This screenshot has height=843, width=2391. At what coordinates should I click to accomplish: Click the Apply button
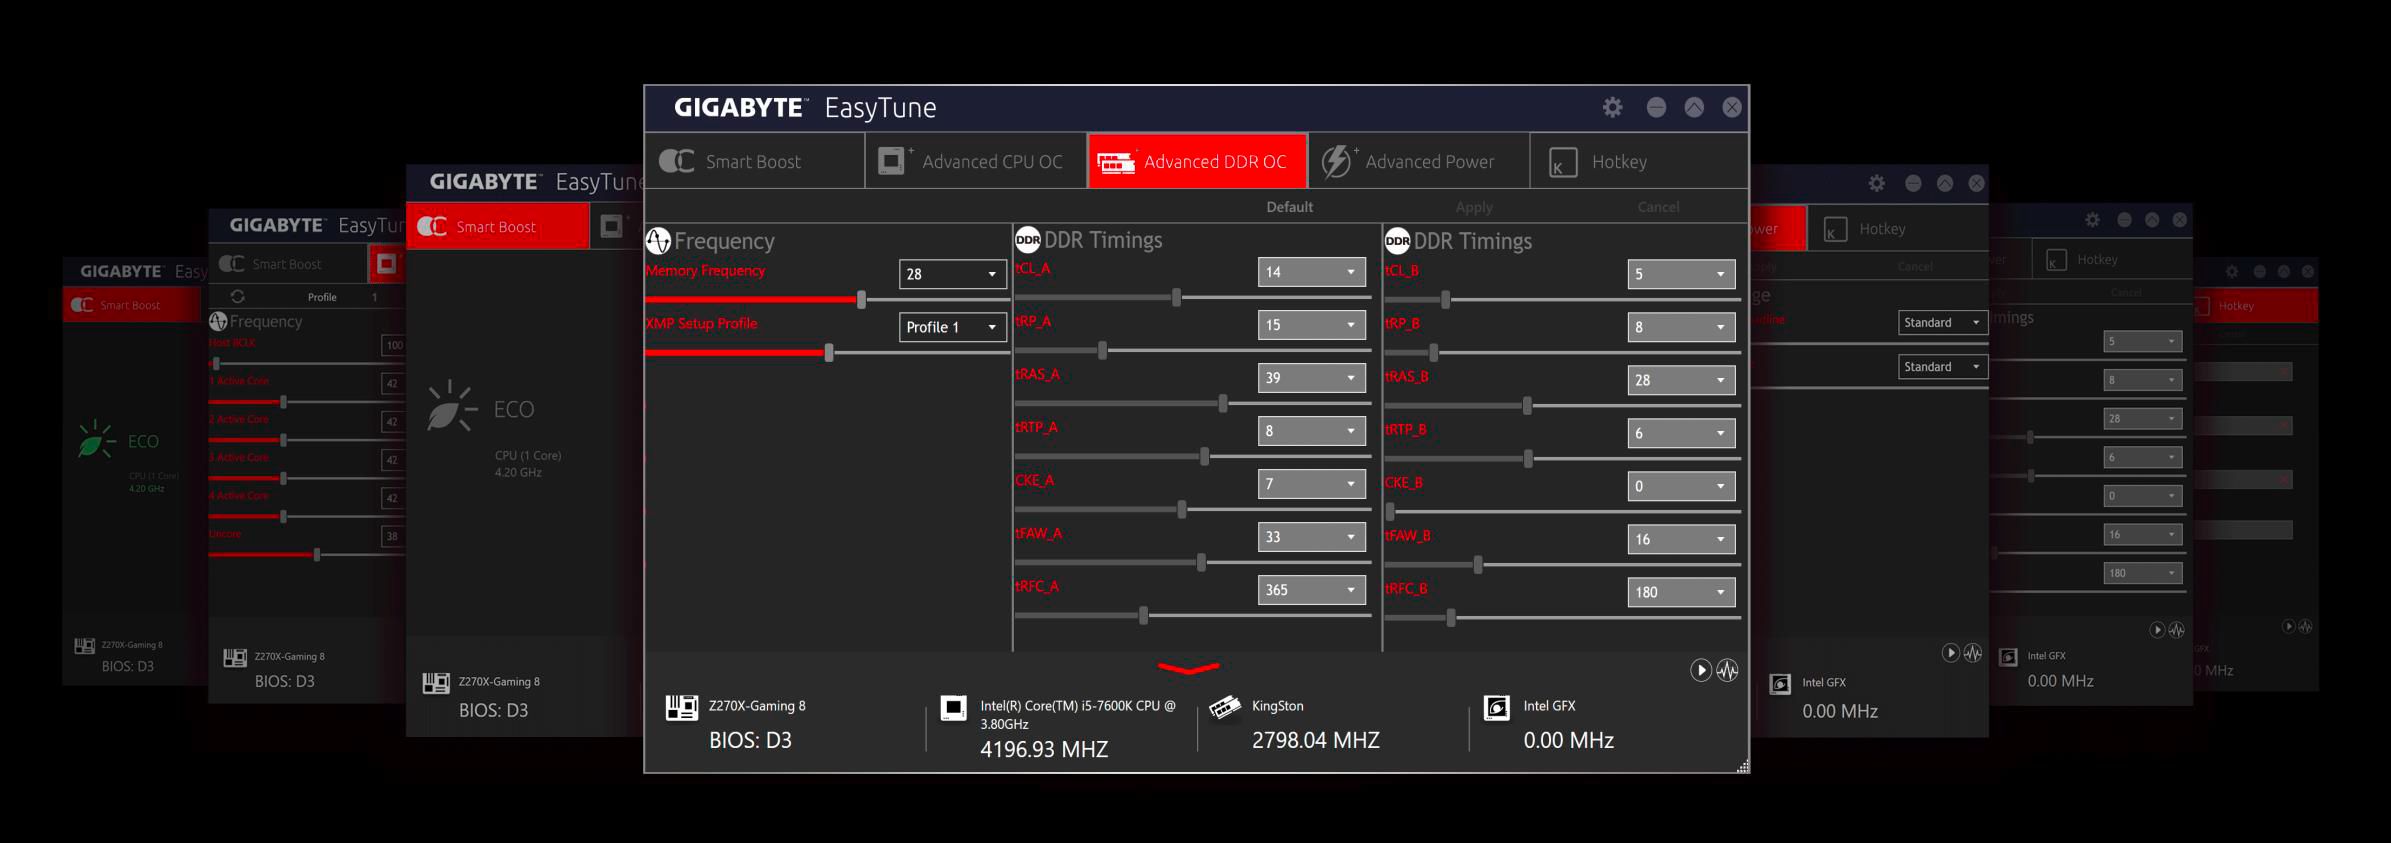pos(1474,207)
